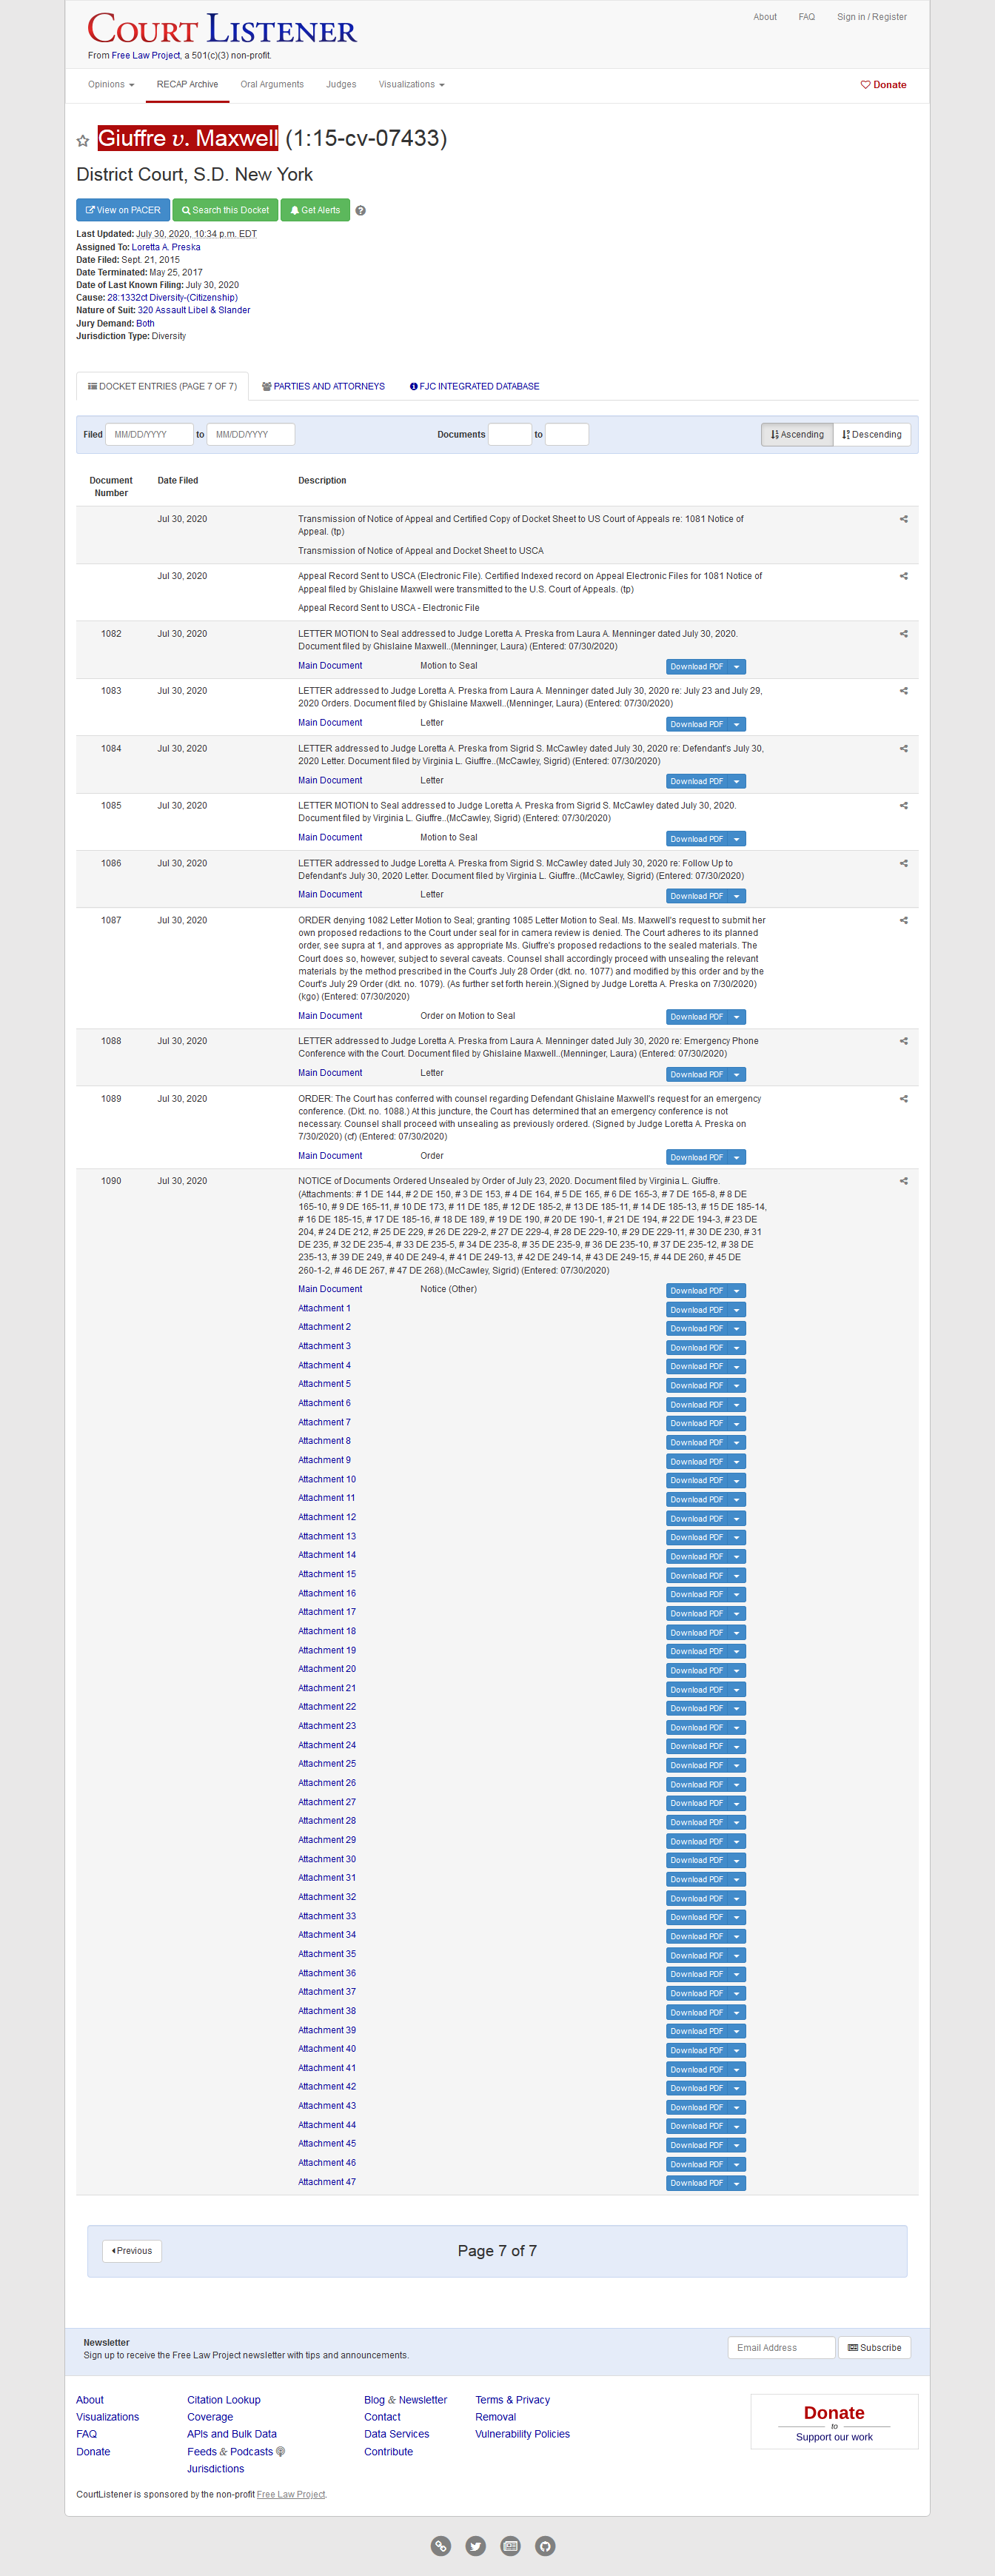The height and width of the screenshot is (2576, 995).
Task: Click the help question mark icon beside Get Alerts
Action: click(x=360, y=211)
